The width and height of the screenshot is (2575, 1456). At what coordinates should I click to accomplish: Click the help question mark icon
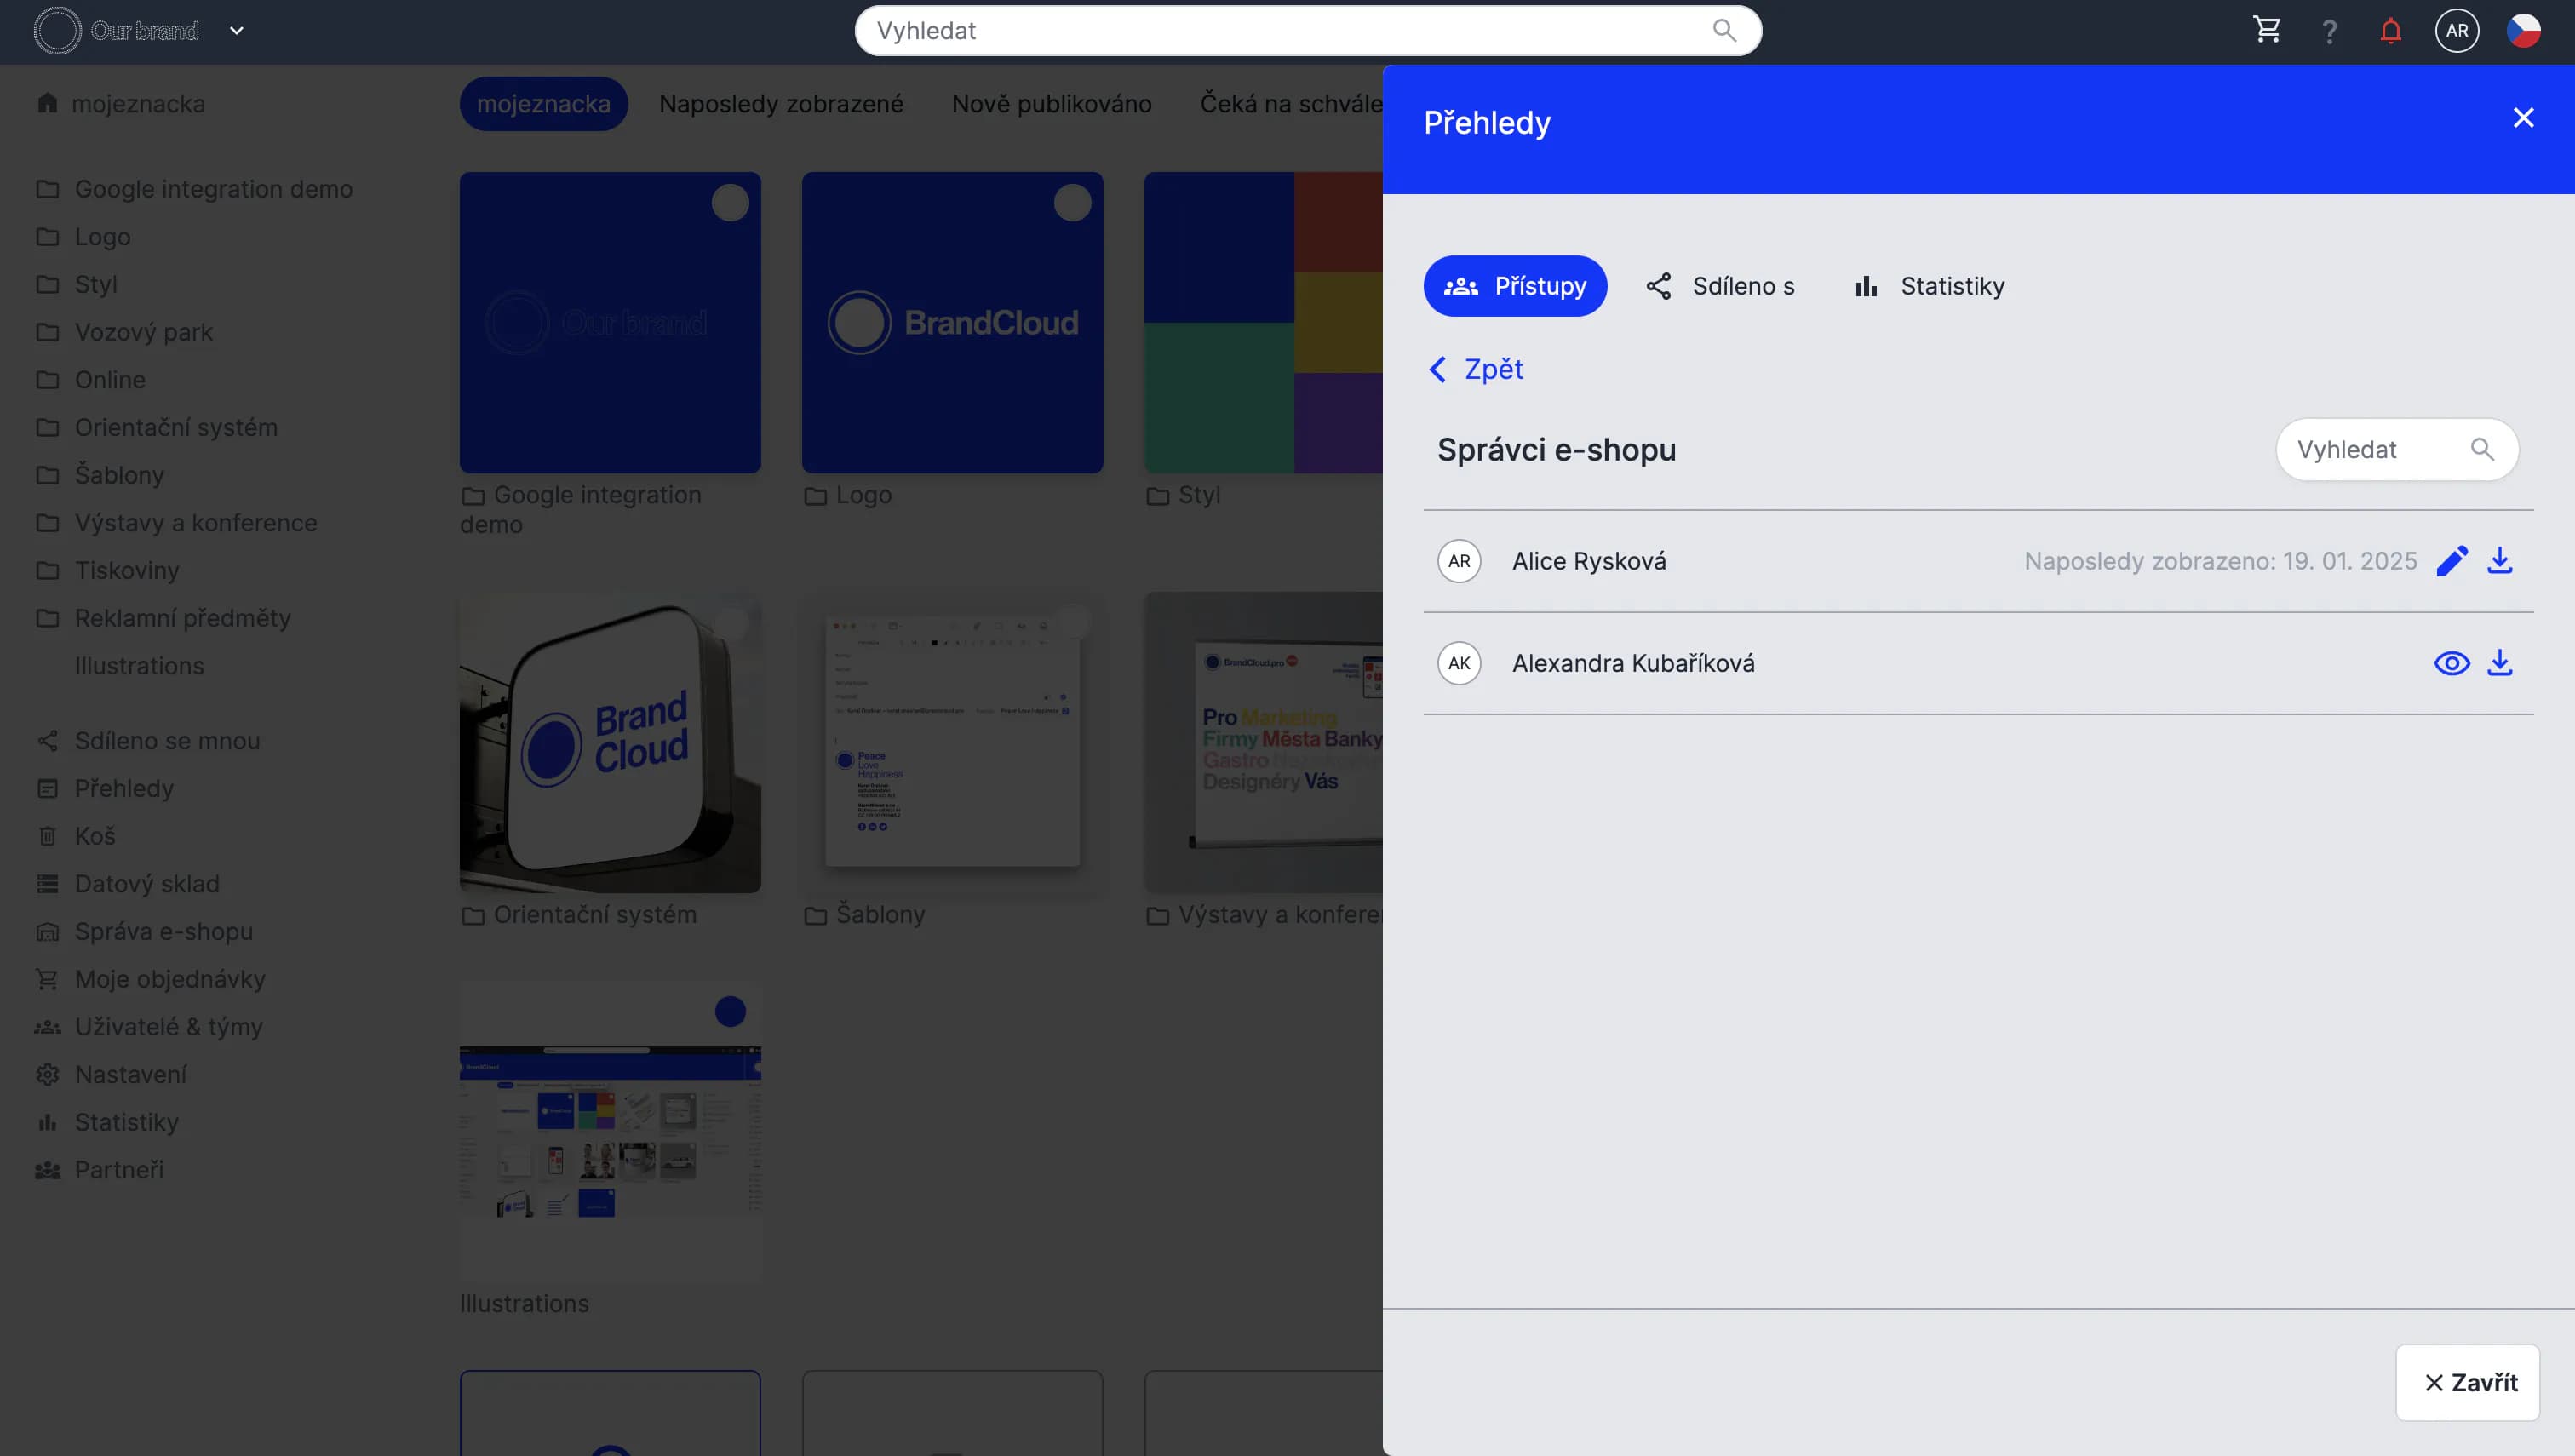[2329, 32]
